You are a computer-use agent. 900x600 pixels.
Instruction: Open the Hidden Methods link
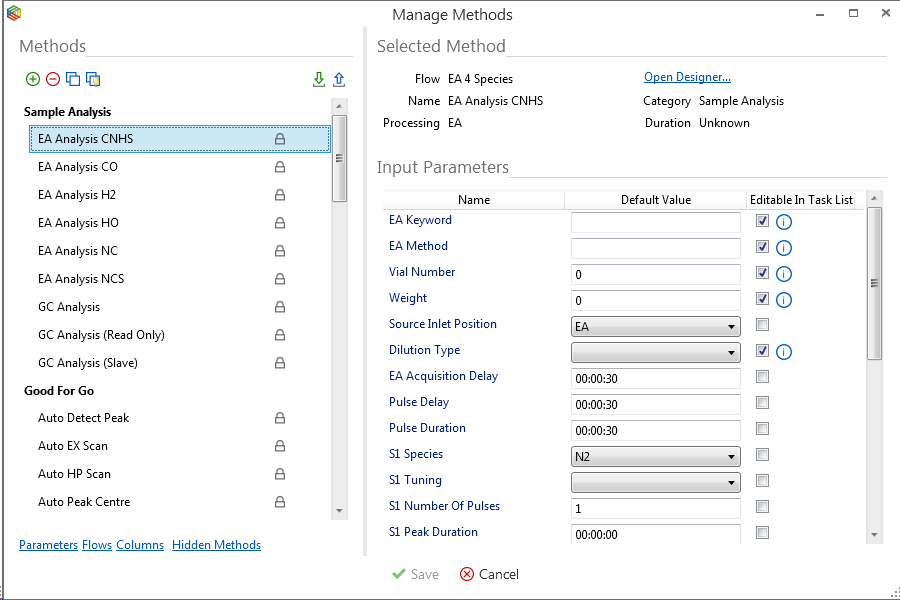click(x=216, y=545)
